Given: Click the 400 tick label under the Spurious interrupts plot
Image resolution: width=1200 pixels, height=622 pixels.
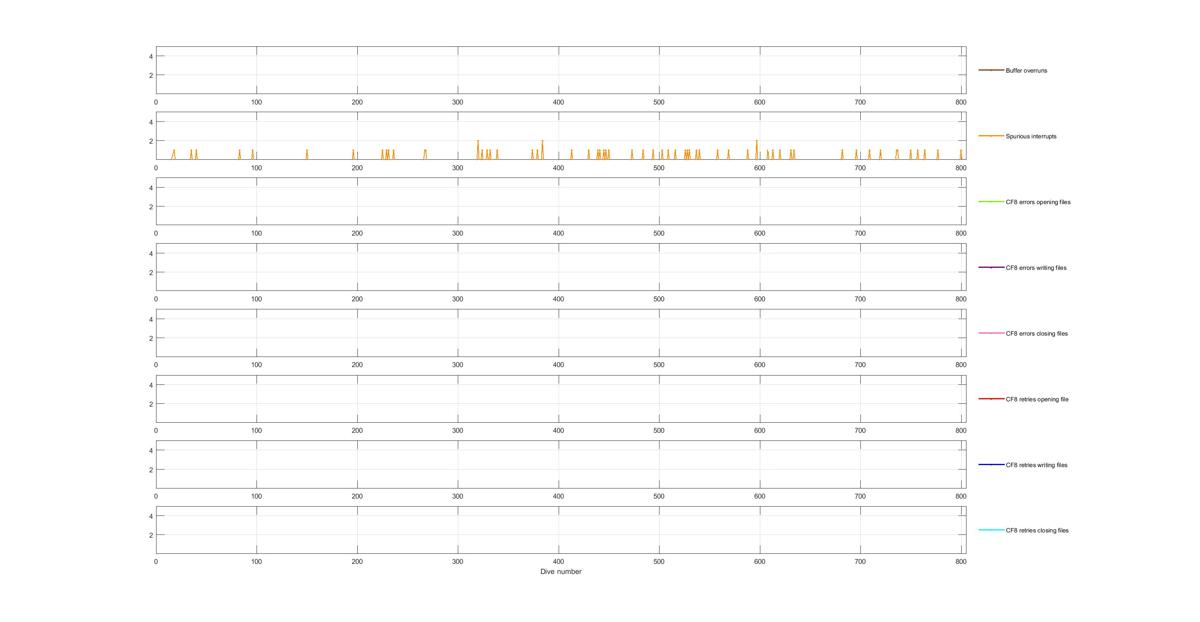Looking at the screenshot, I should 558,168.
